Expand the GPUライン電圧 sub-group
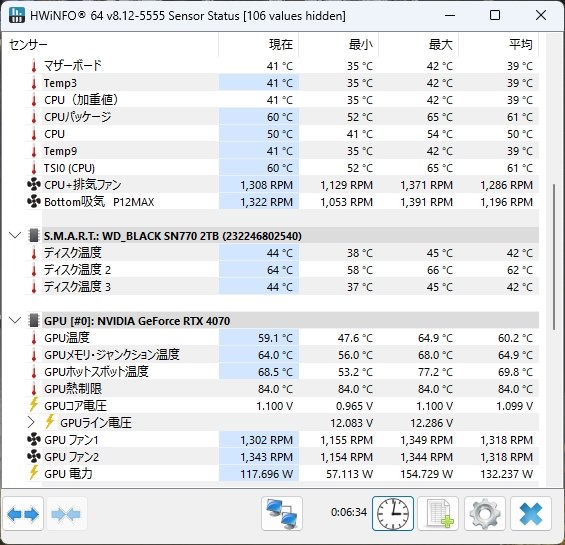 click(x=31, y=422)
